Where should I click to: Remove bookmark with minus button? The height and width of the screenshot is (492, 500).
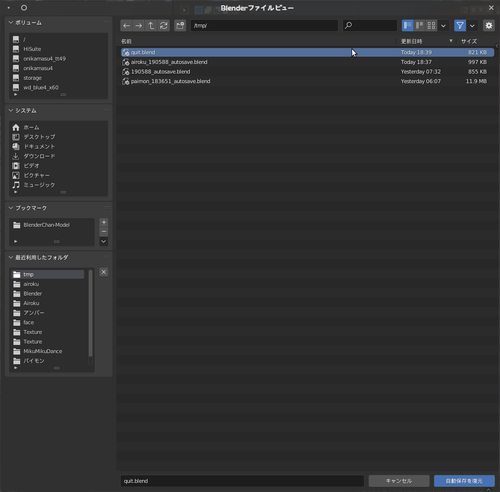(x=104, y=232)
